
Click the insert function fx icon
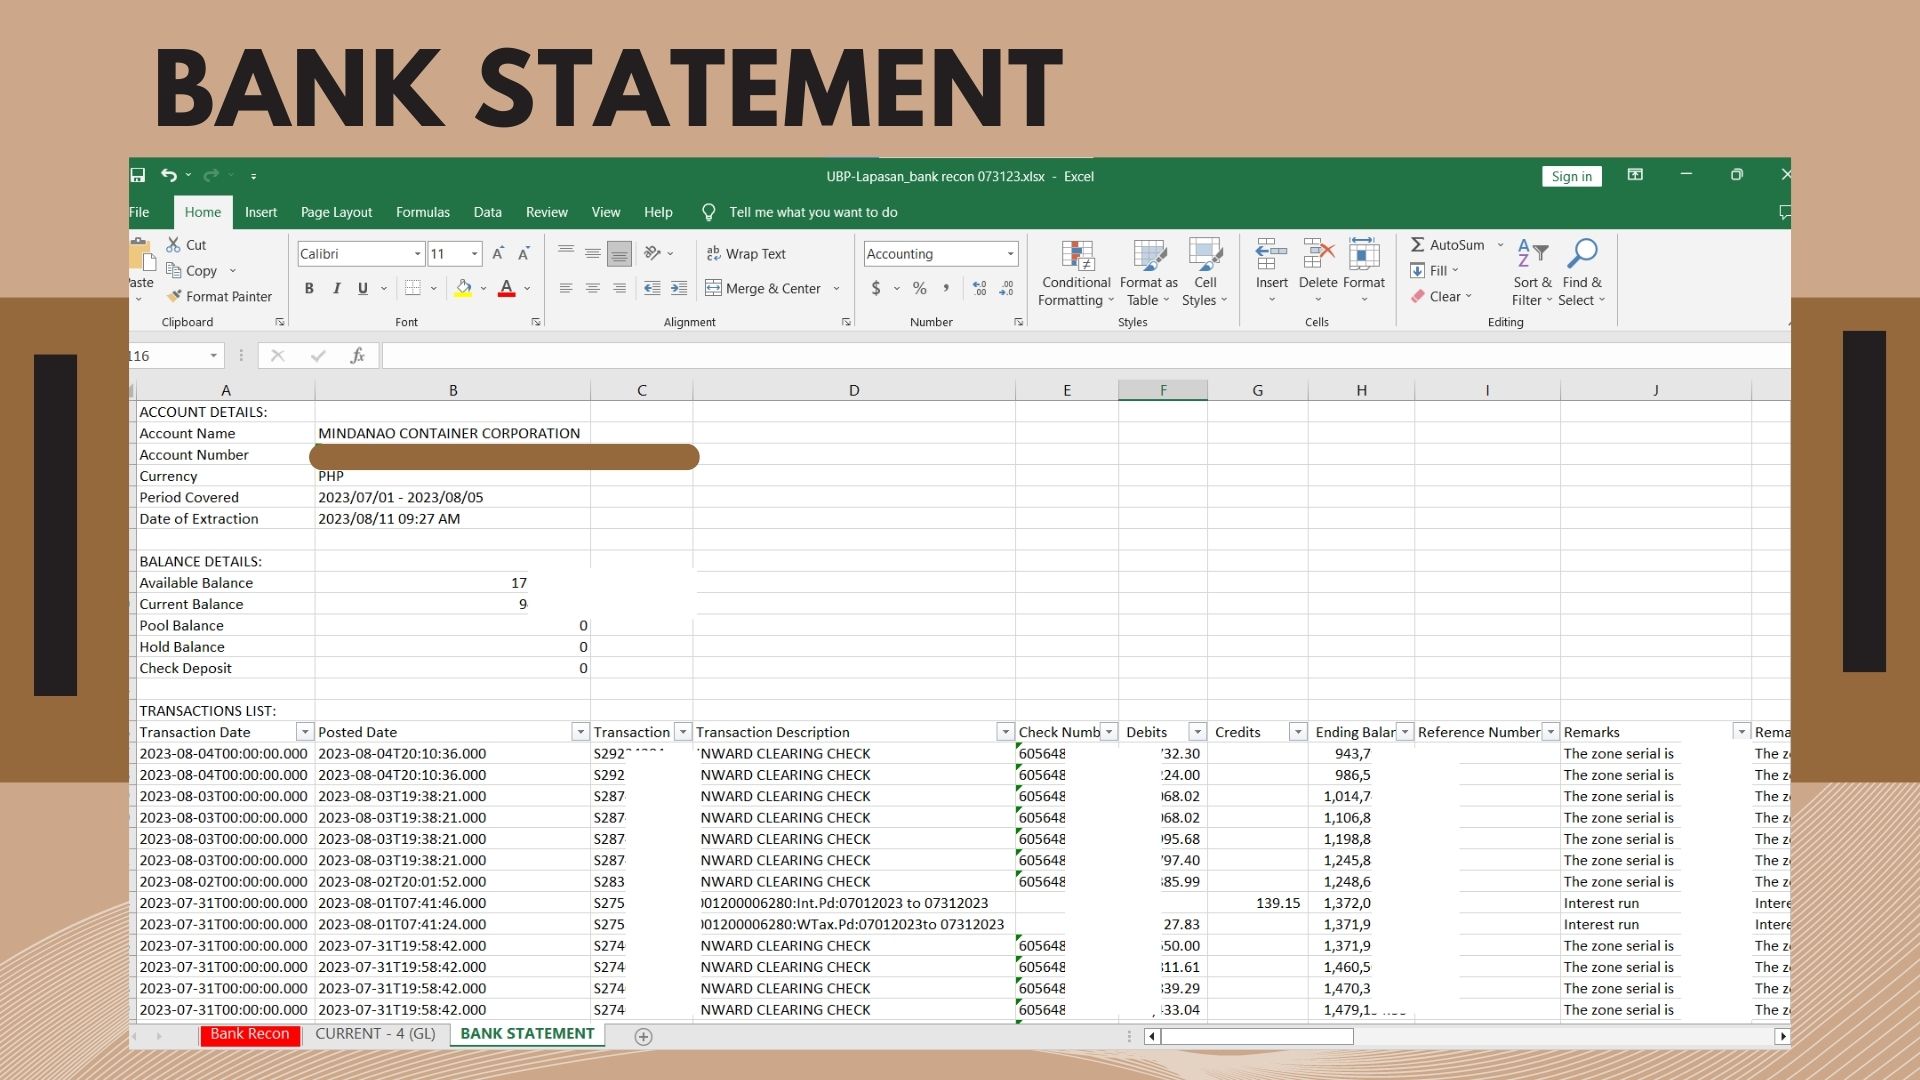coord(357,356)
